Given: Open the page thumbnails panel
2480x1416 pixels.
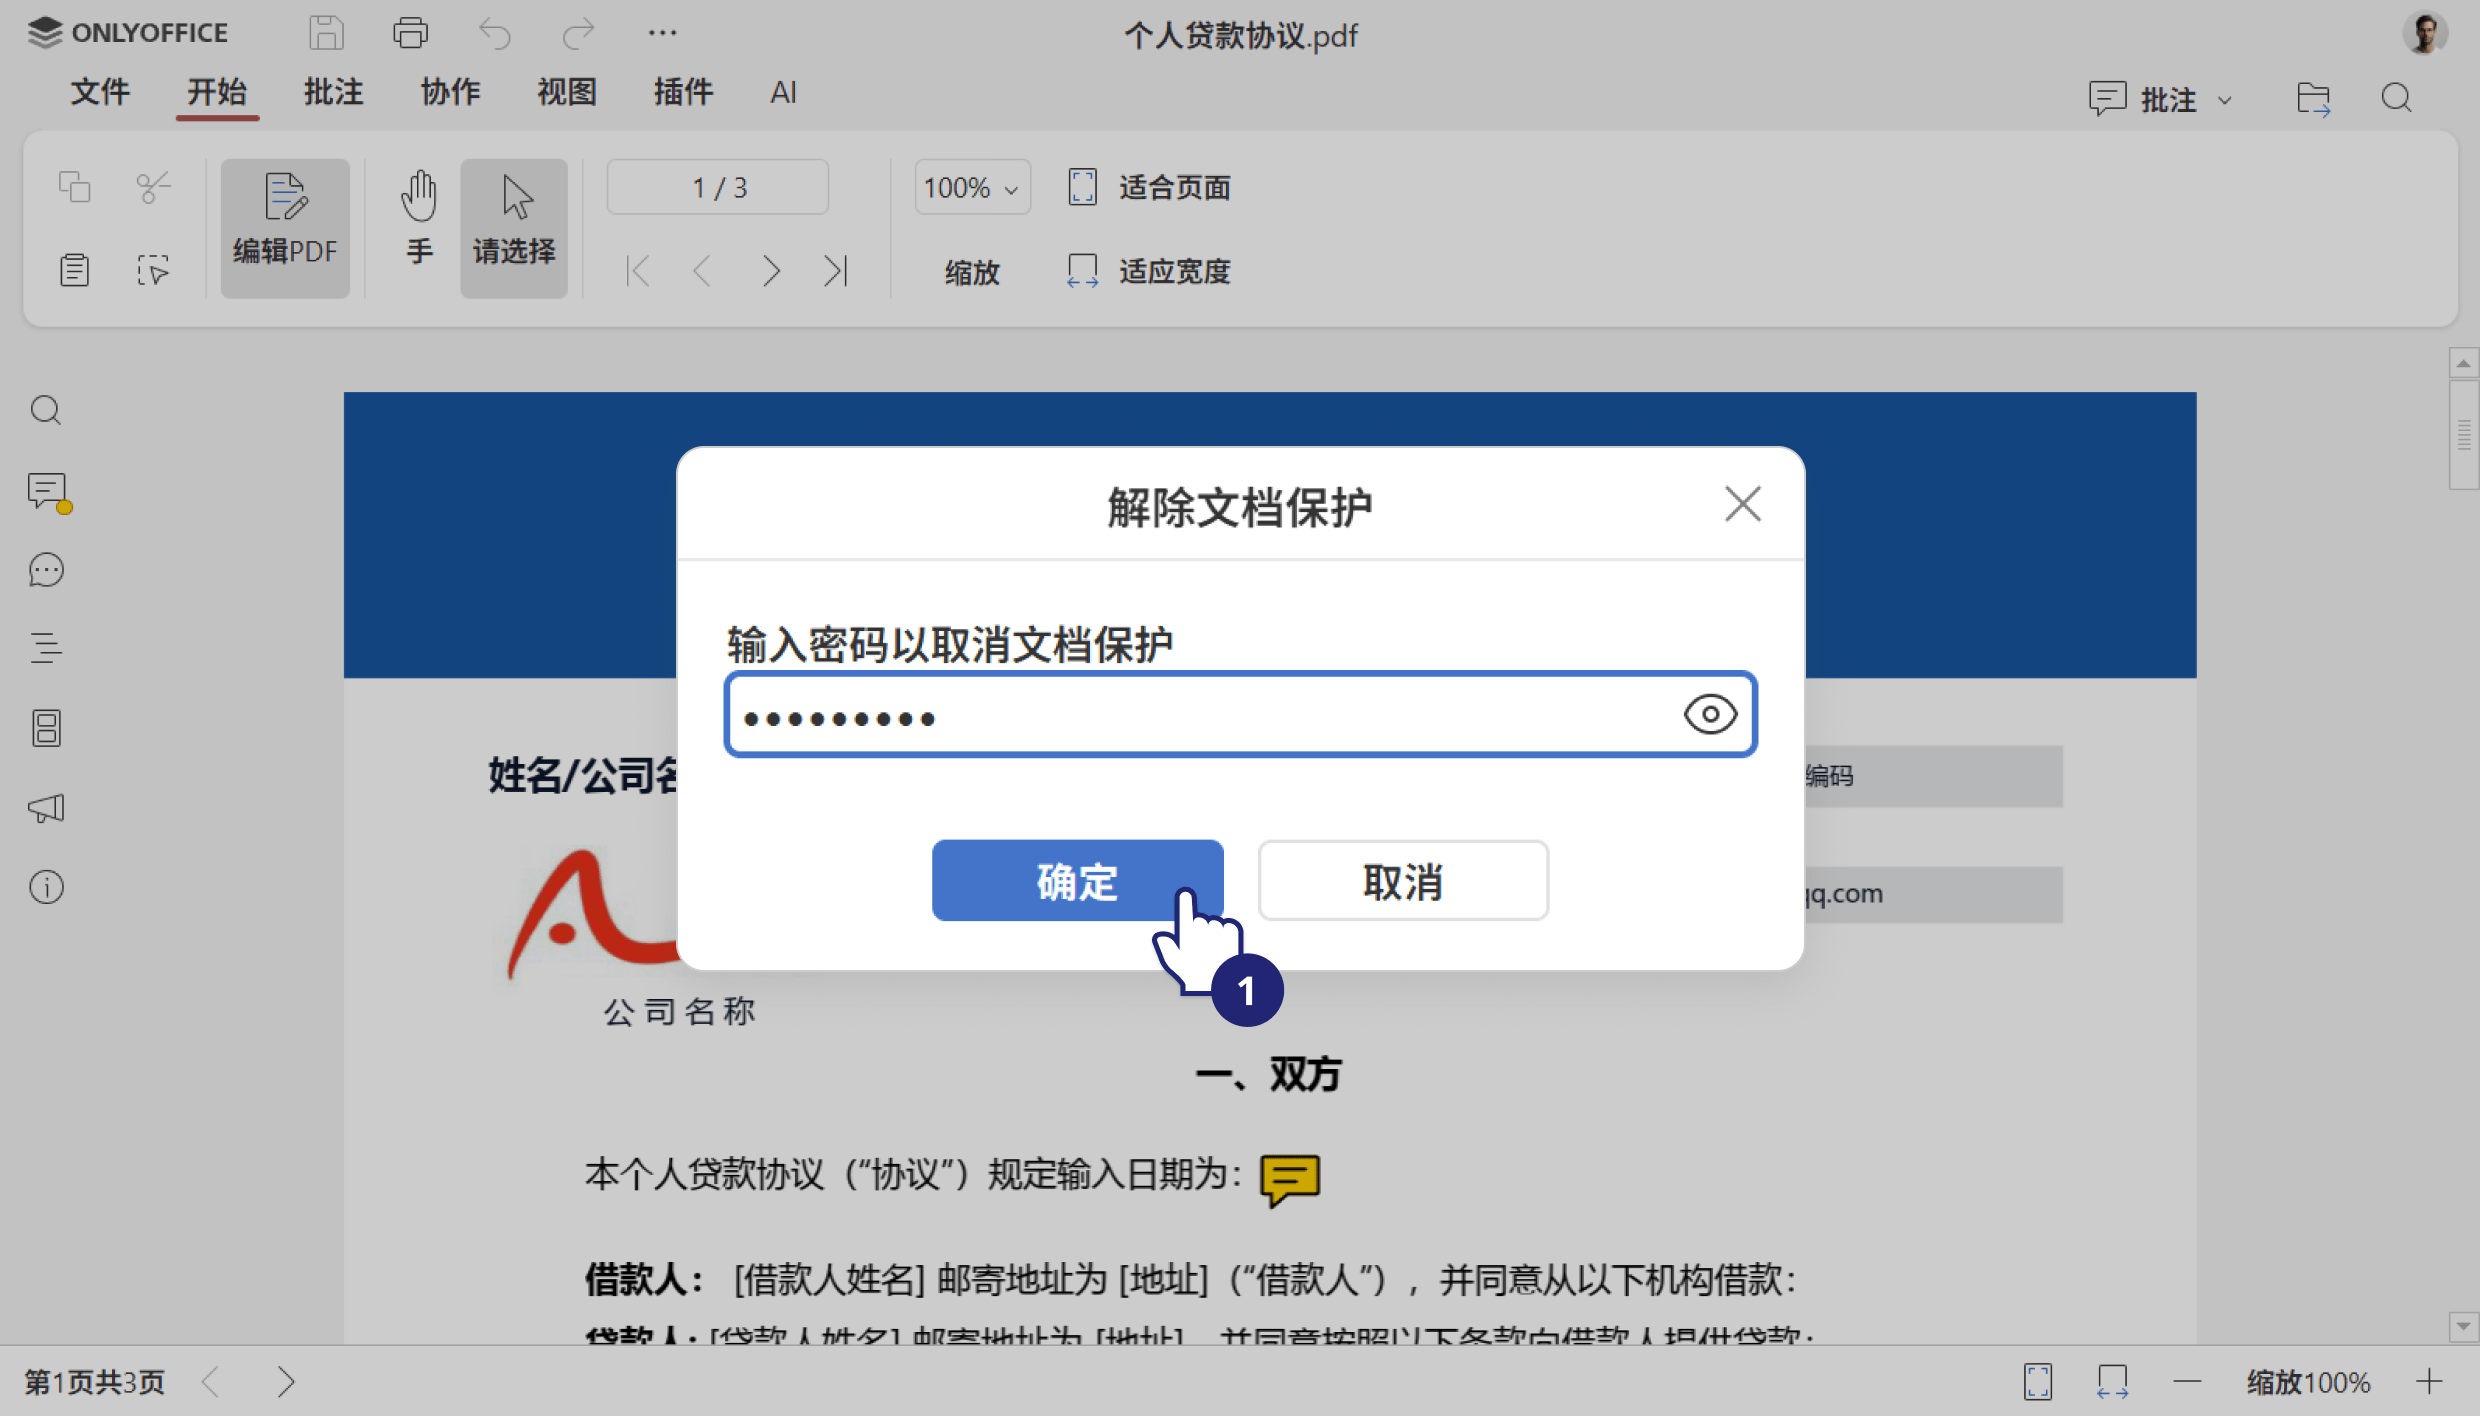Looking at the screenshot, I should coord(46,727).
